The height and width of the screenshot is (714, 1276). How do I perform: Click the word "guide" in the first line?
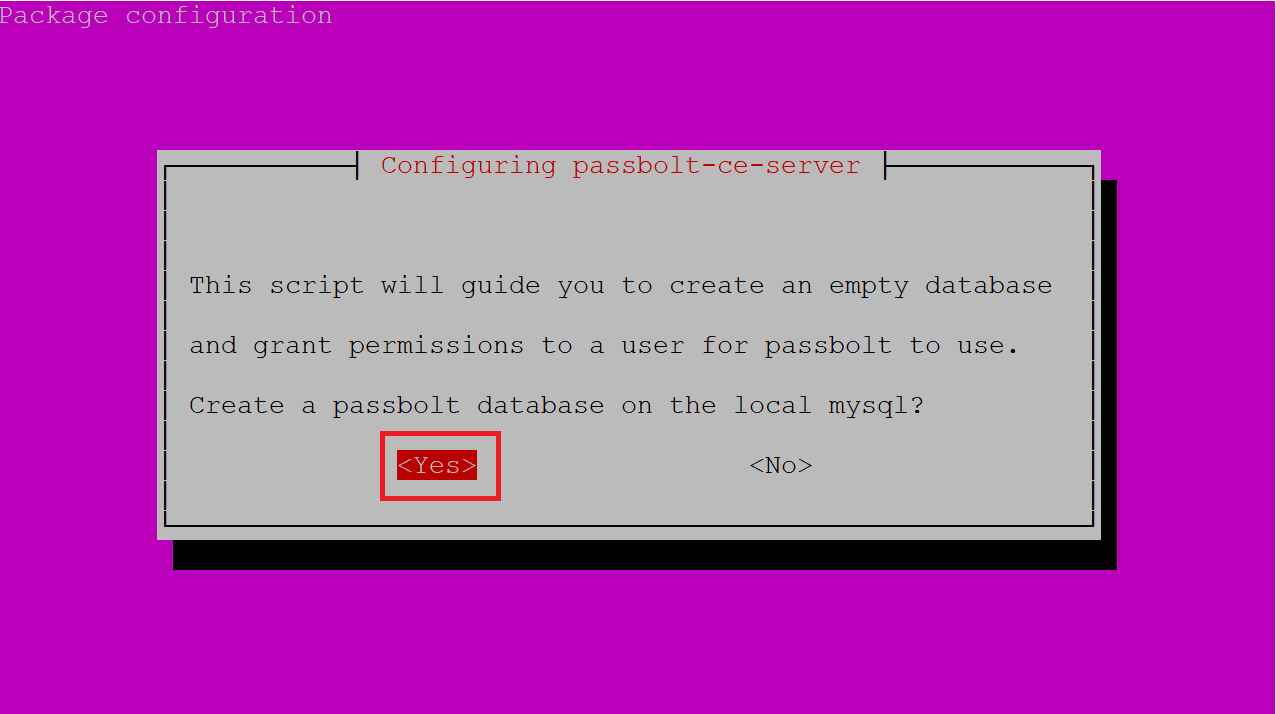500,287
